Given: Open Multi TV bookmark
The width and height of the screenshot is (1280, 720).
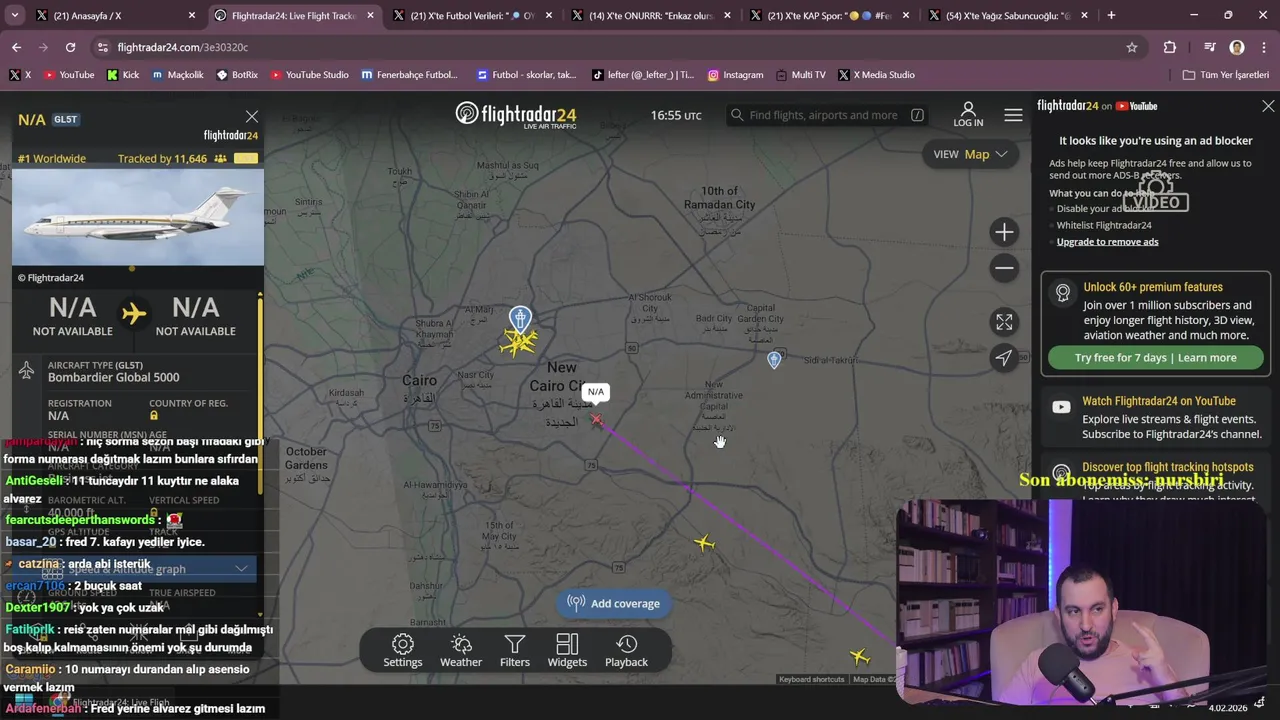Looking at the screenshot, I should click(799, 75).
